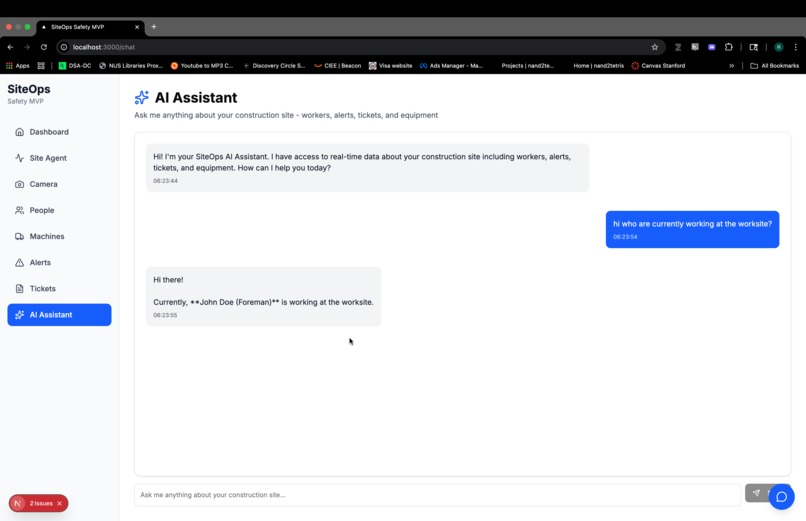Click the Camera icon in the sidebar
This screenshot has height=521, width=806.
20,184
